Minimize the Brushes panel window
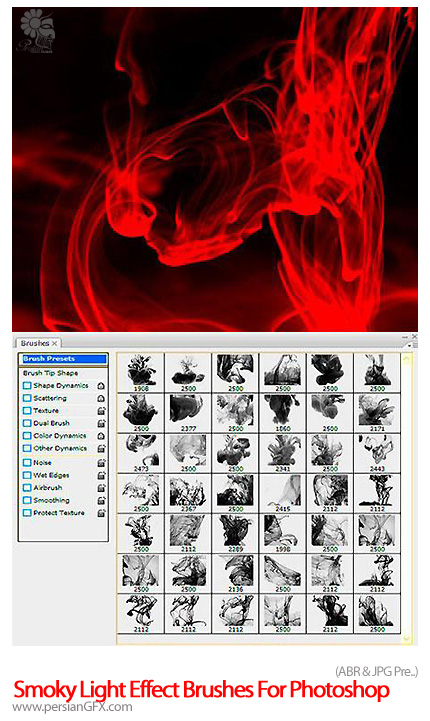The height and width of the screenshot is (721, 430). [405, 337]
